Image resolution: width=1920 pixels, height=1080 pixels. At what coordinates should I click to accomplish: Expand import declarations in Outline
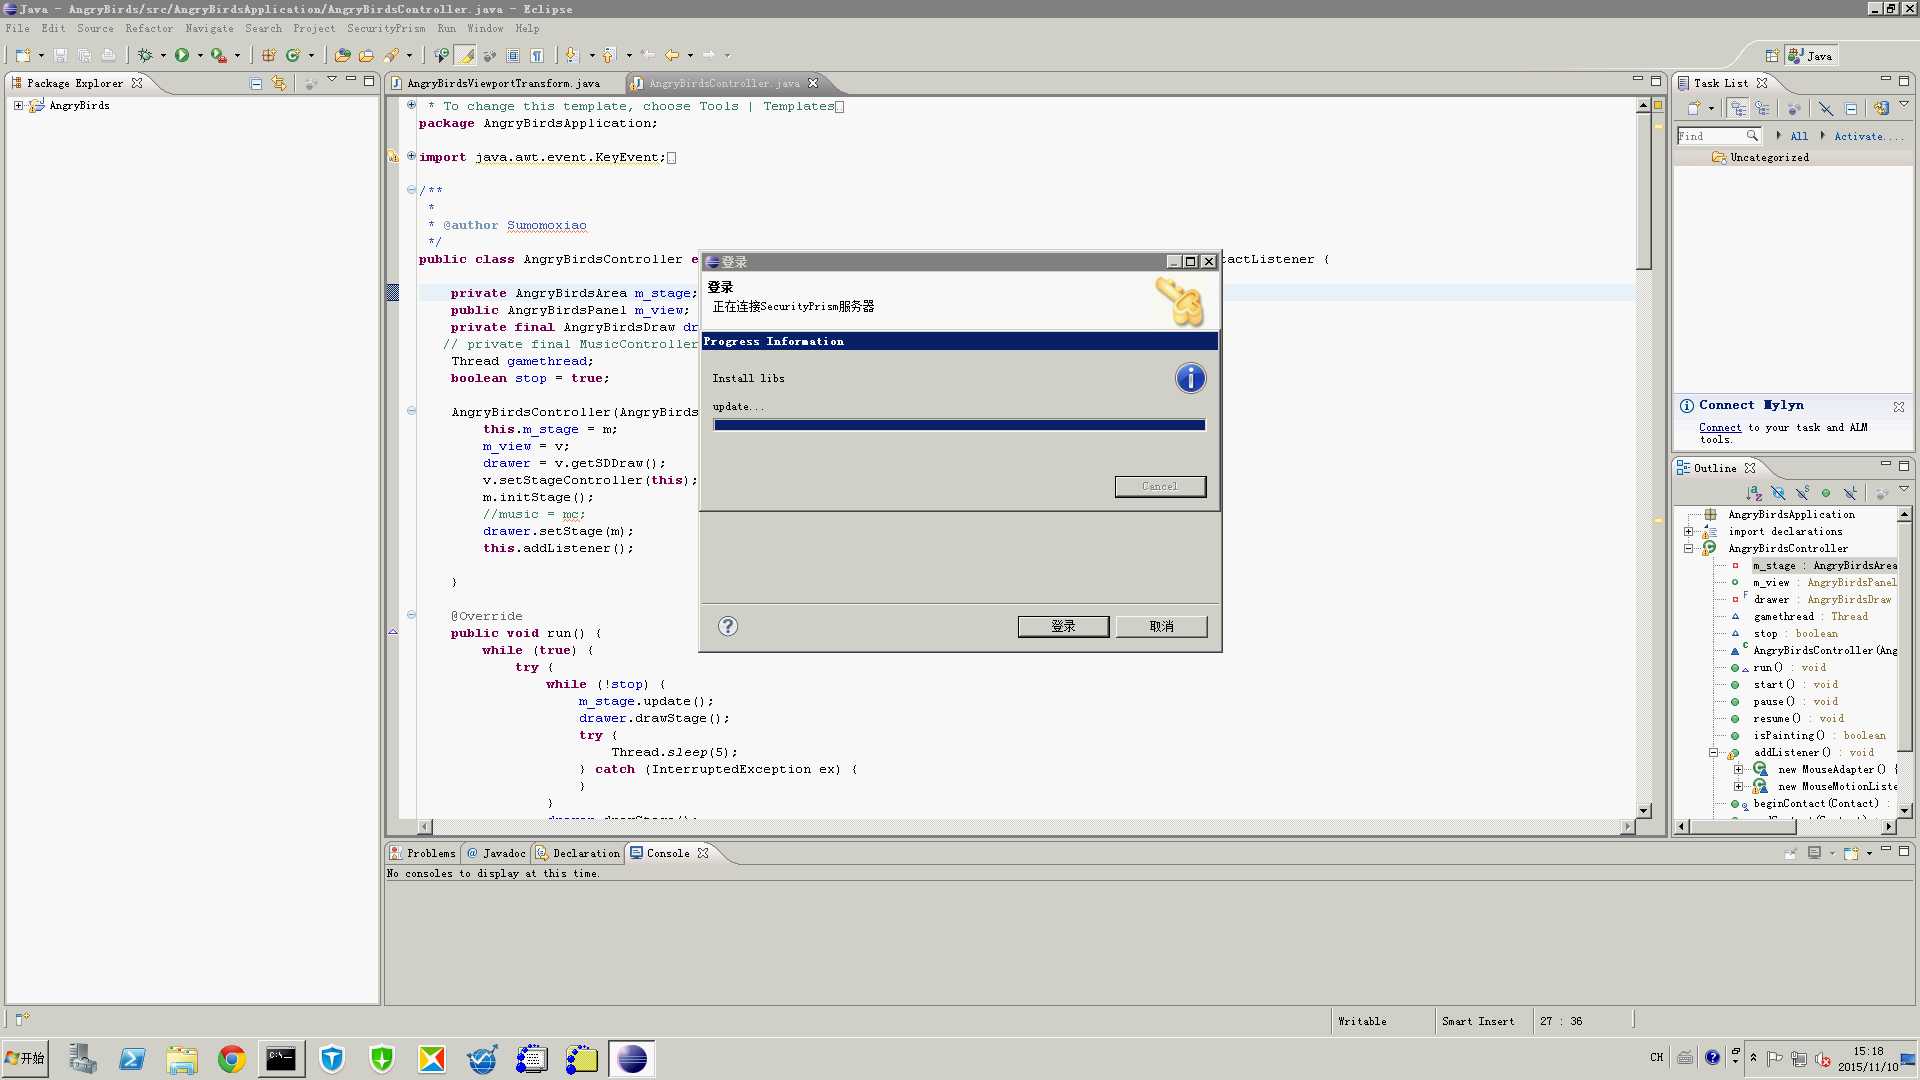(1689, 532)
